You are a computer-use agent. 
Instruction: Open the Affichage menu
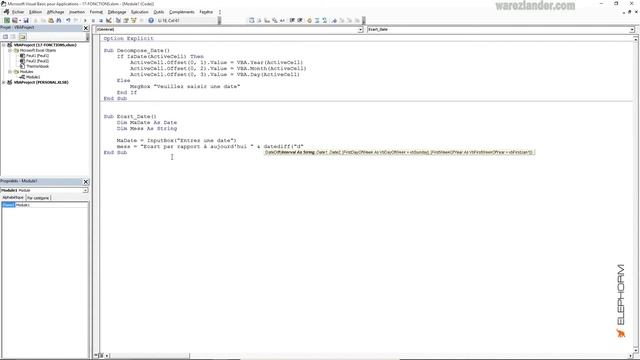pyautogui.click(x=56, y=12)
